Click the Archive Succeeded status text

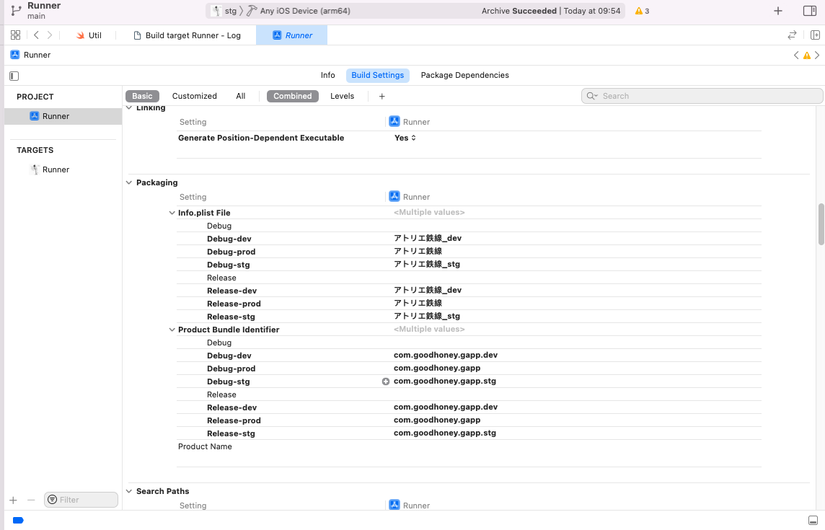pyautogui.click(x=519, y=11)
